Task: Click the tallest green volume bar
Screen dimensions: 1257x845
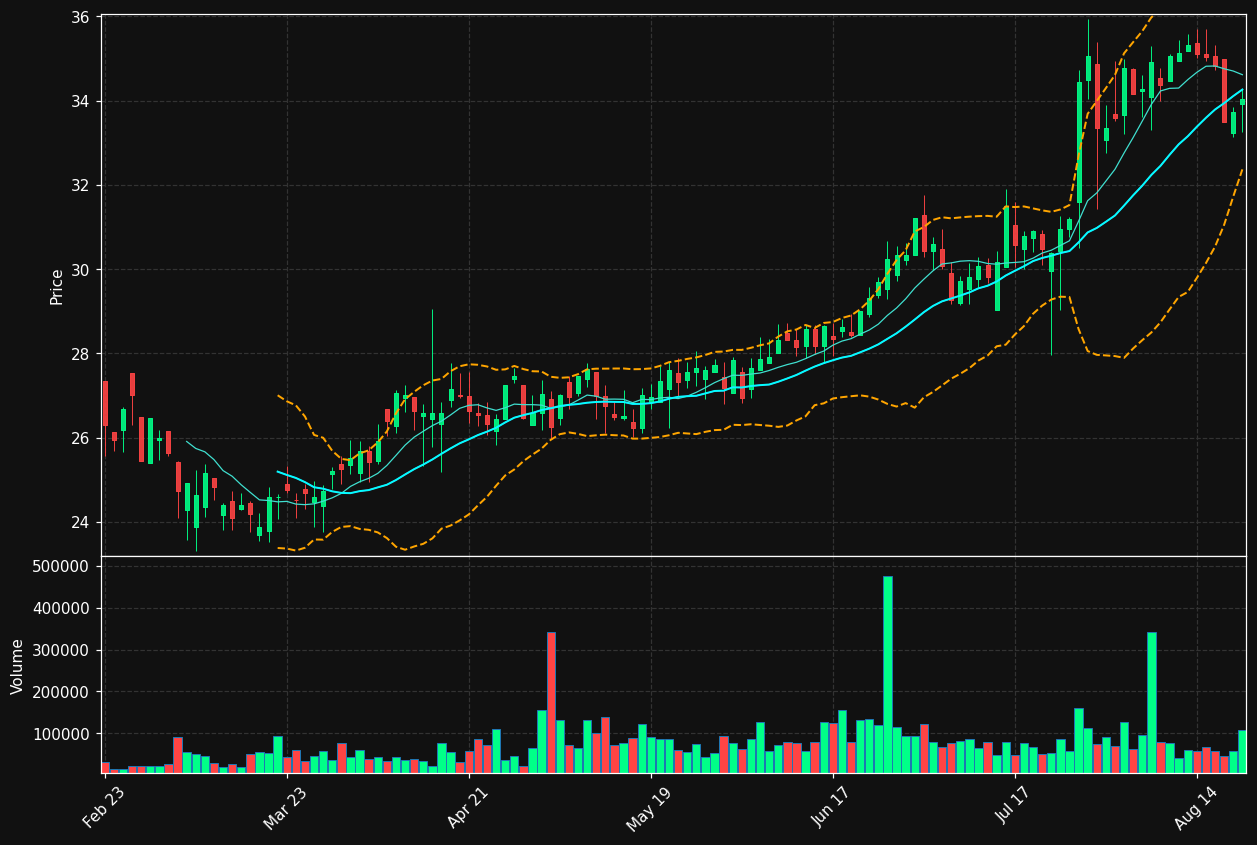Action: click(888, 675)
